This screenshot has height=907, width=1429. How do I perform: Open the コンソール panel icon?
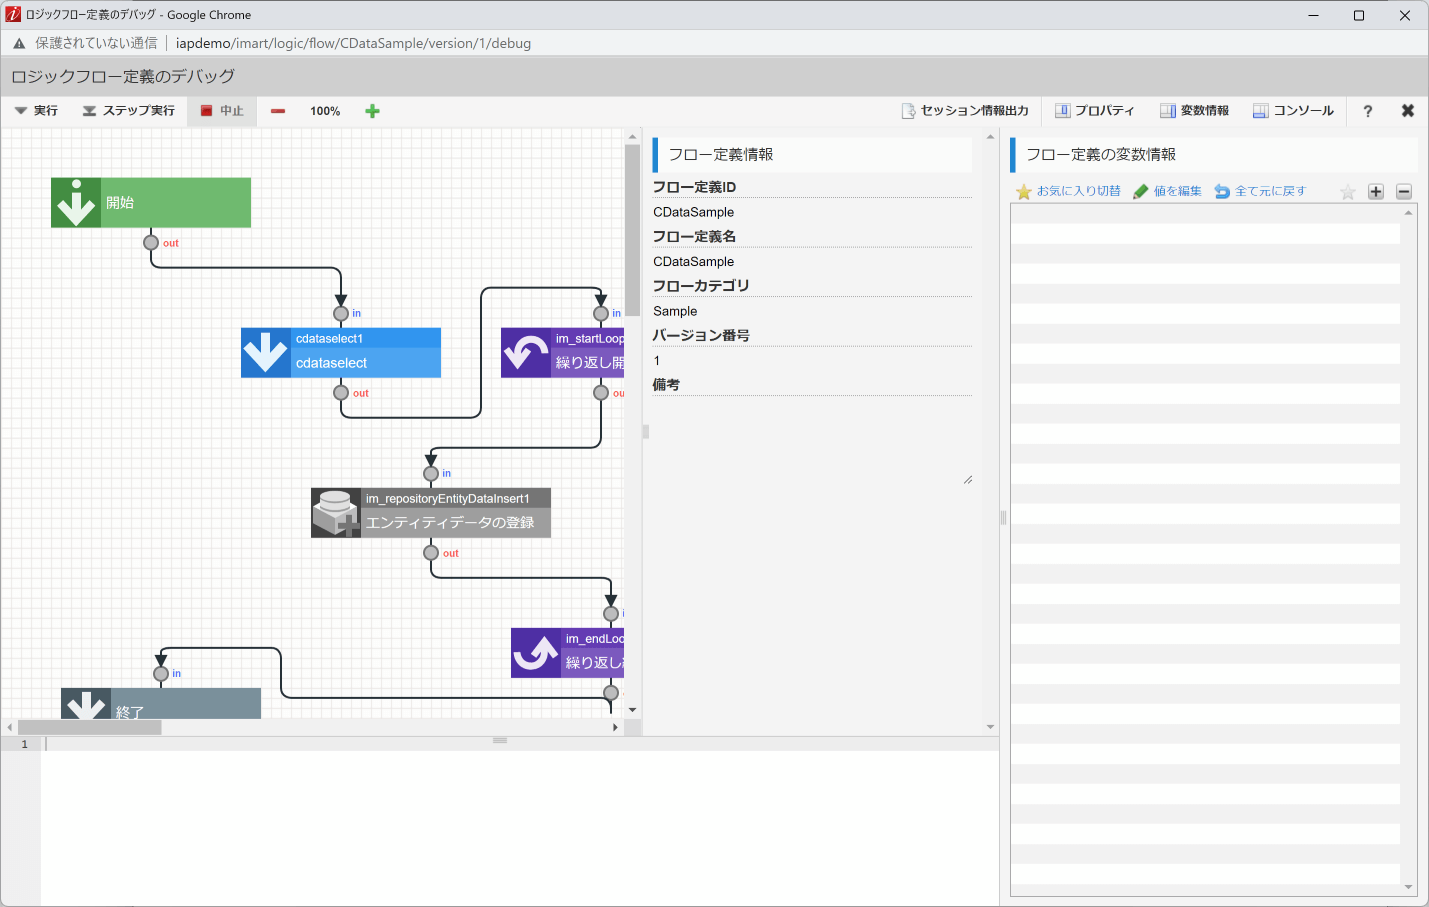(1261, 110)
